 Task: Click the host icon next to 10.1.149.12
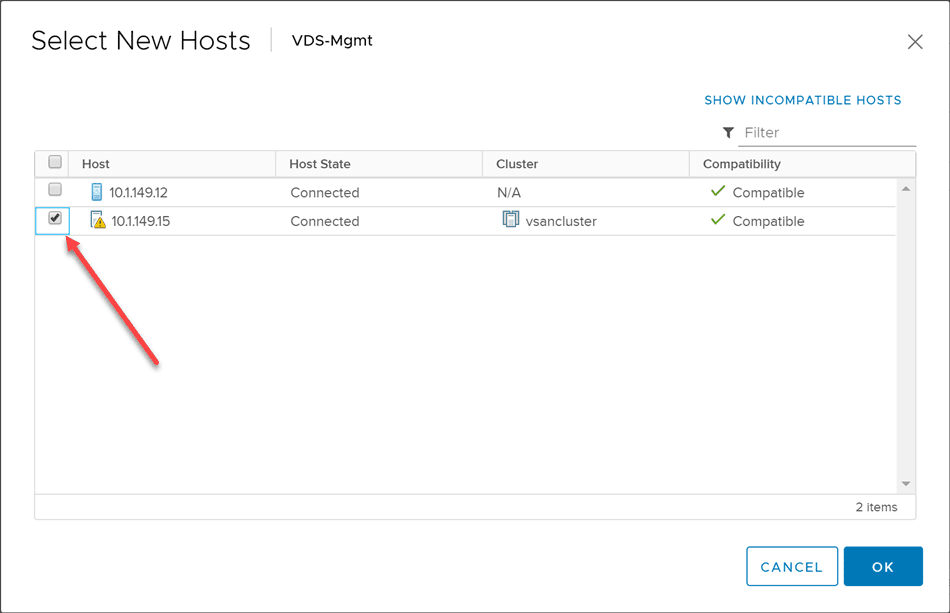pos(97,192)
